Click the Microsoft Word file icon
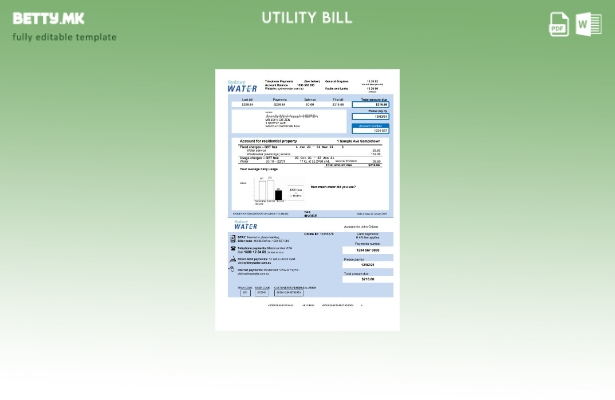Viewport: 615px width, 400px height. [x=589, y=24]
